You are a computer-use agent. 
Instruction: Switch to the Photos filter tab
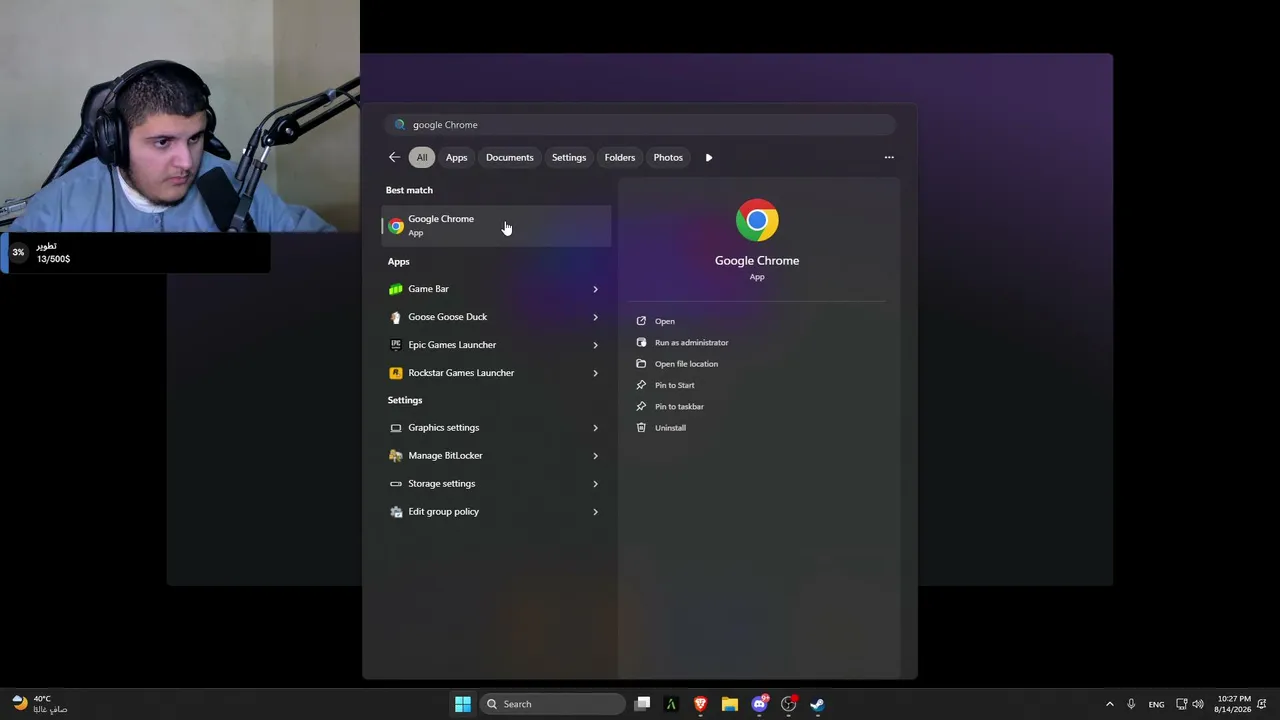click(668, 157)
